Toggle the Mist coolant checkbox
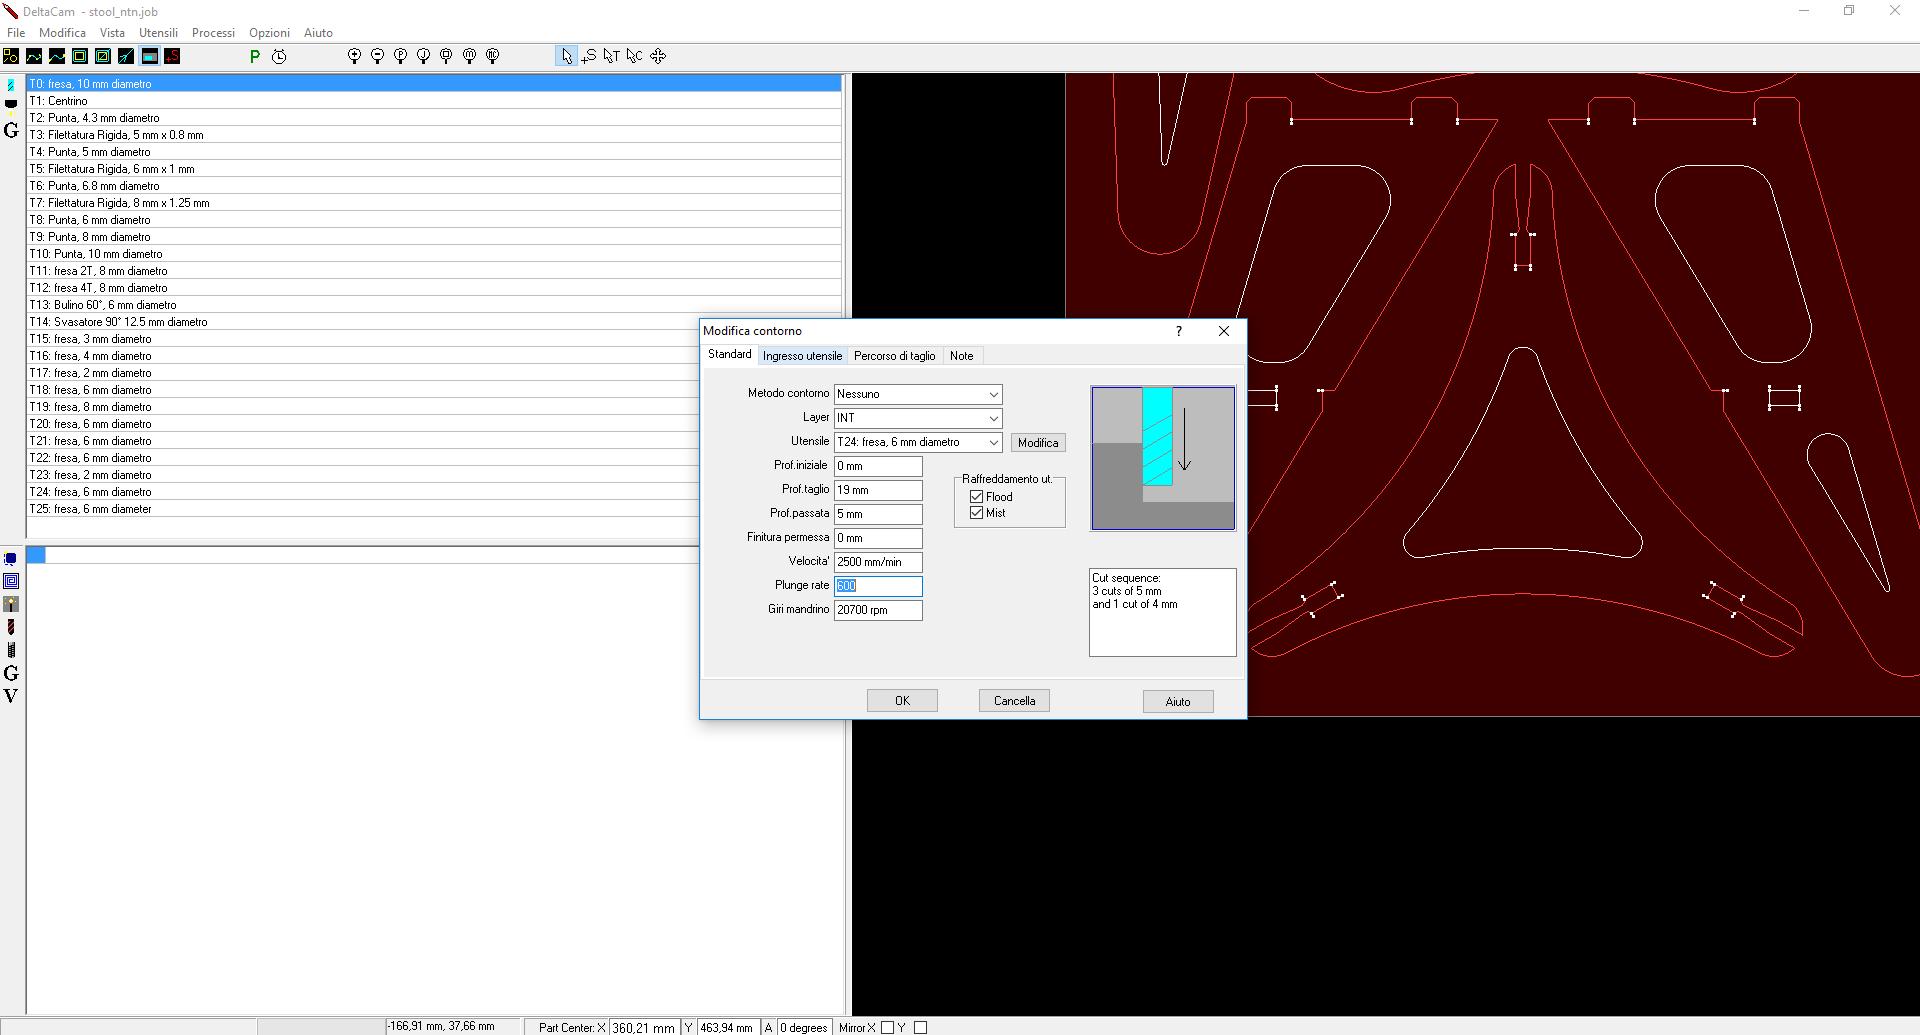Image resolution: width=1920 pixels, height=1035 pixels. pos(977,513)
